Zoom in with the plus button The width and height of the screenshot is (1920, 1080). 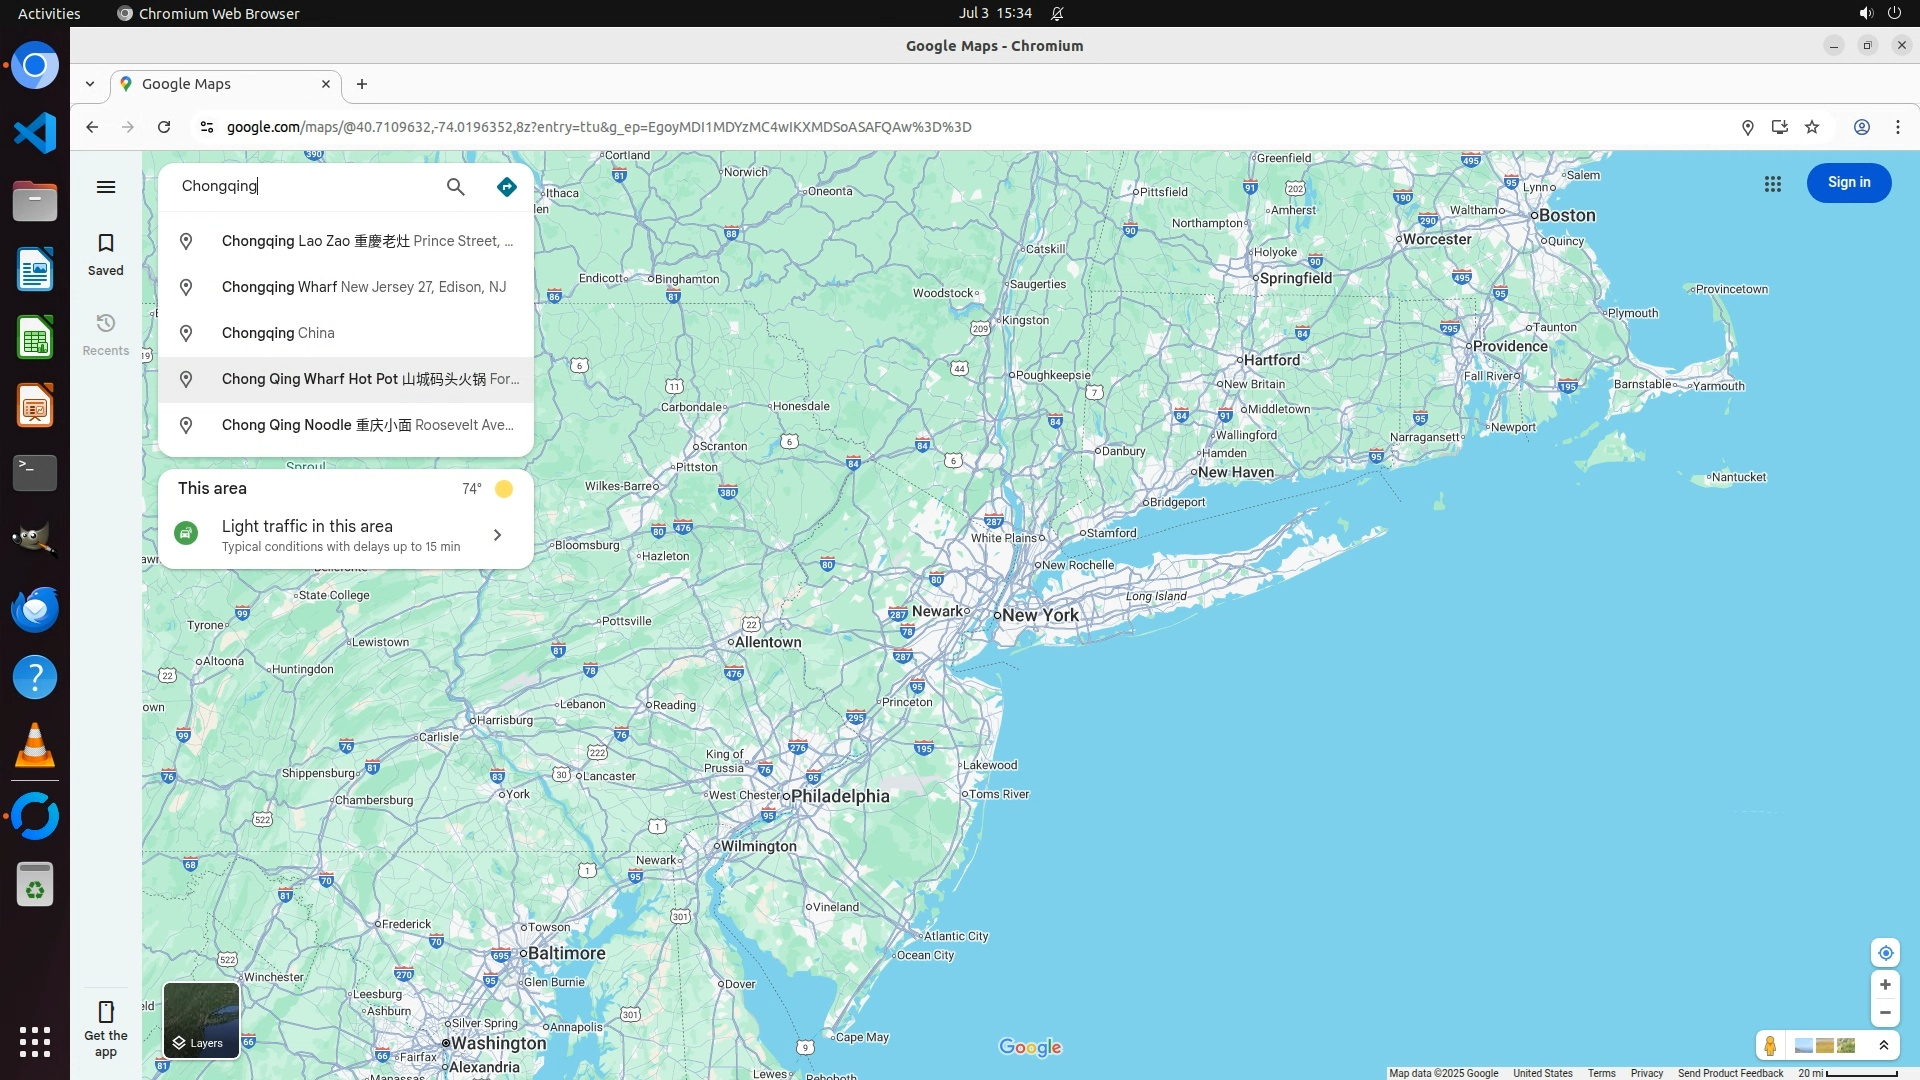1885,985
